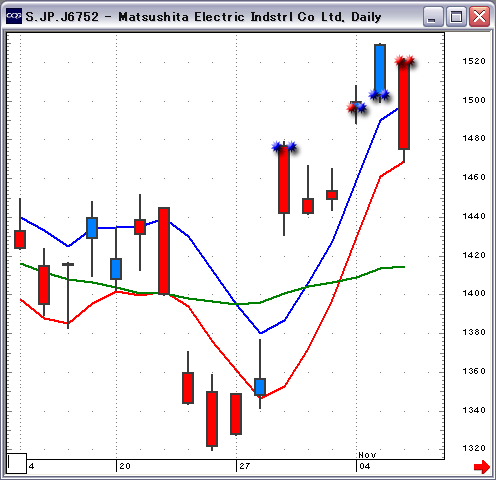Image resolution: width=496 pixels, height=480 pixels.
Task: Maximize the chart window
Action: coord(456,16)
